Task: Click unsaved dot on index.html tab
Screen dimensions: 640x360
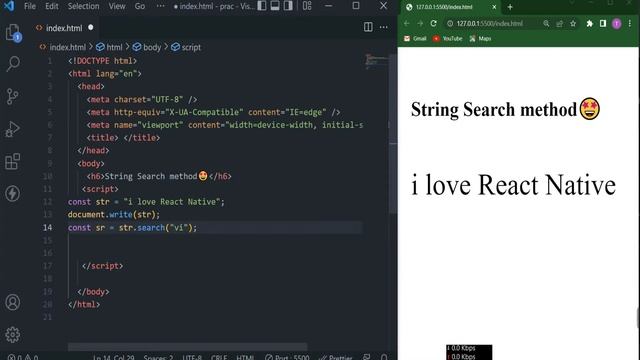Action: click(x=91, y=27)
